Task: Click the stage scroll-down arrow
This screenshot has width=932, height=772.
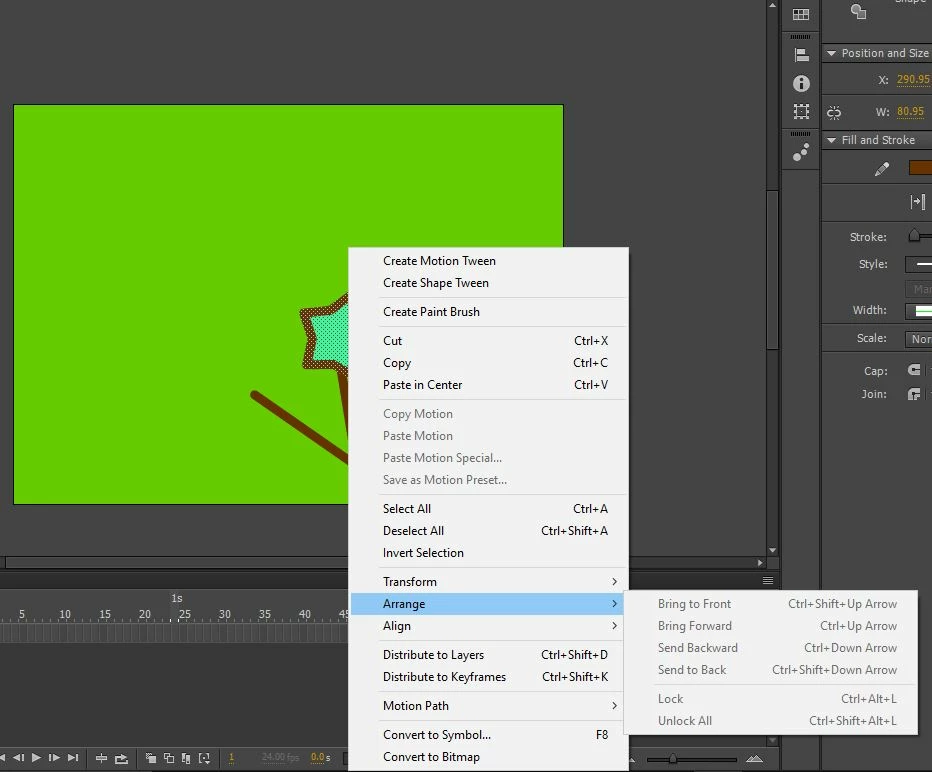Action: [772, 550]
